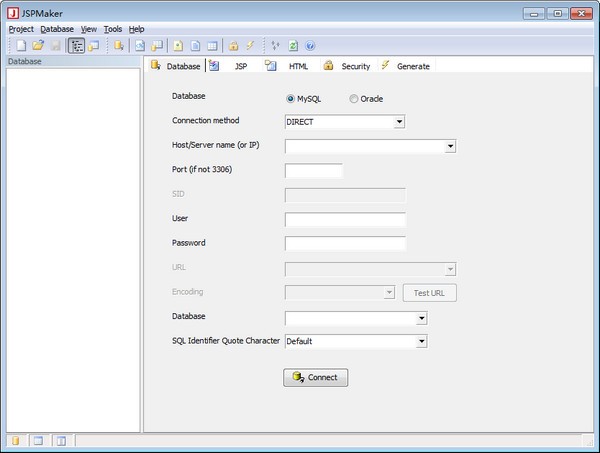Click the green refresh toolbar icon

coord(293,46)
